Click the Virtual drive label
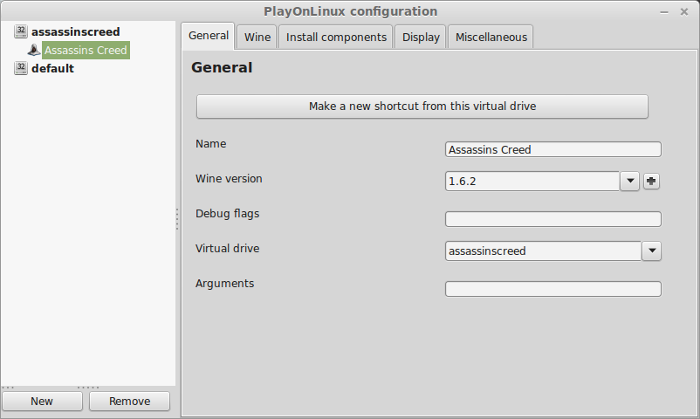Viewport: 700px width, 419px height. coord(227,248)
